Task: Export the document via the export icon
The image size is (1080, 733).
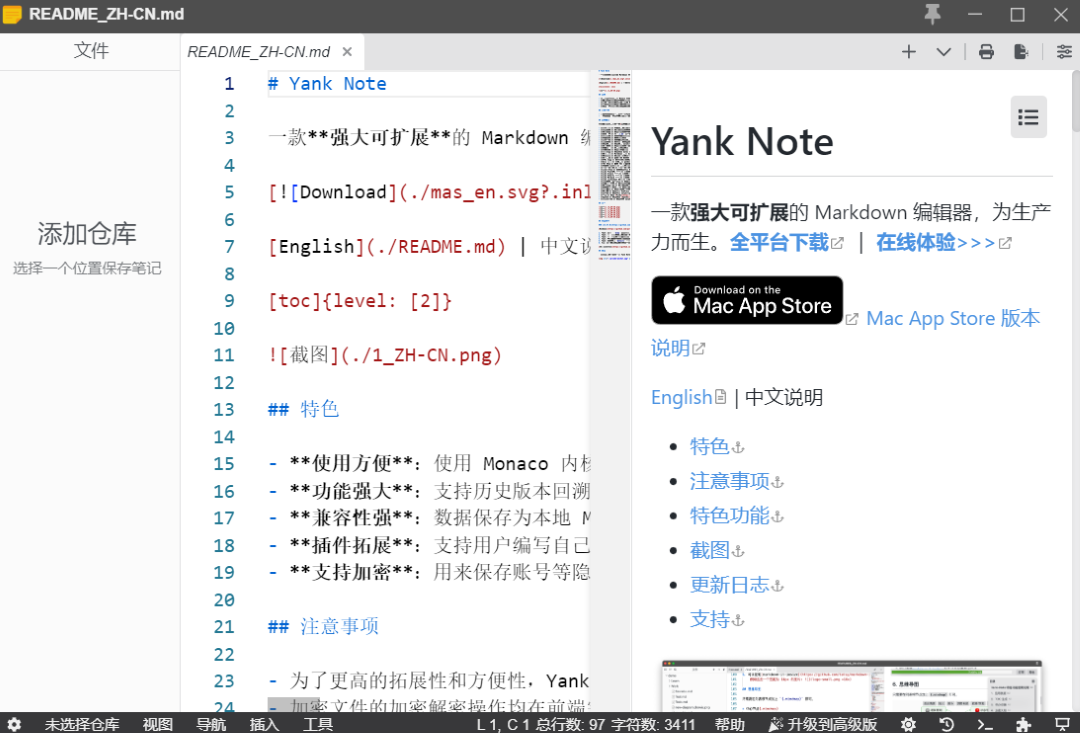Action: pos(1021,51)
